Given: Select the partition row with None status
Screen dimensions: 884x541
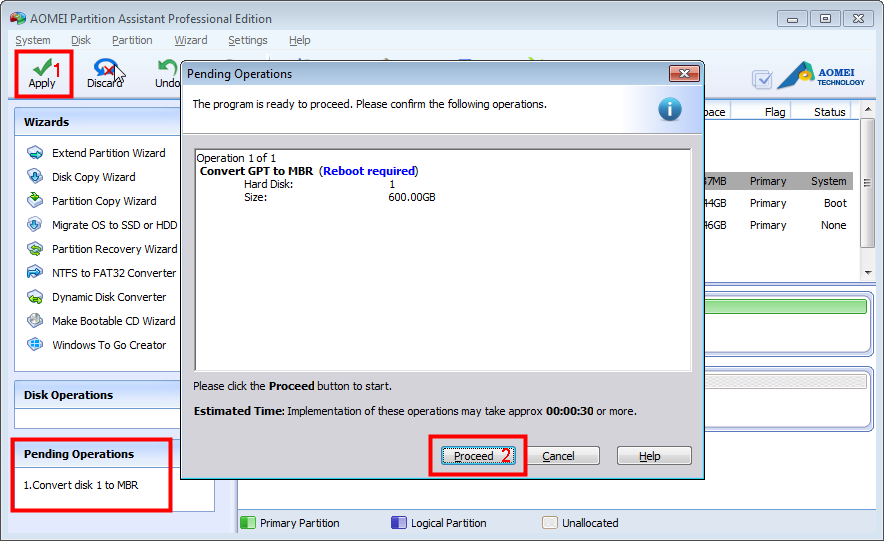Looking at the screenshot, I should click(x=779, y=225).
